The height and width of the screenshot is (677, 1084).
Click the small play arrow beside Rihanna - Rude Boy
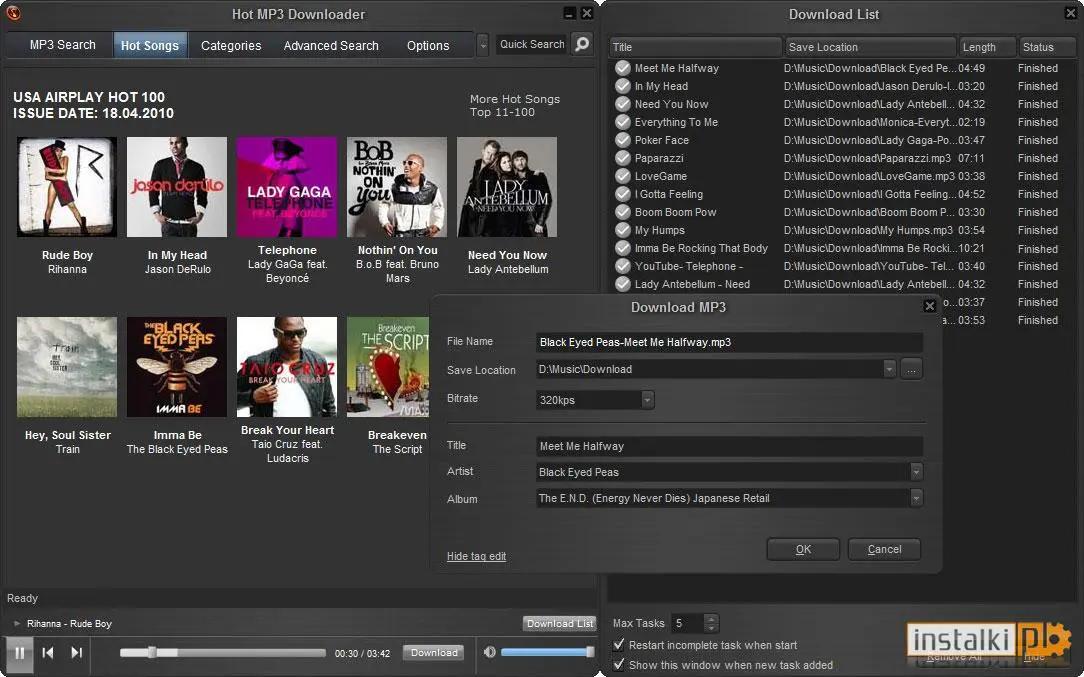(17, 623)
